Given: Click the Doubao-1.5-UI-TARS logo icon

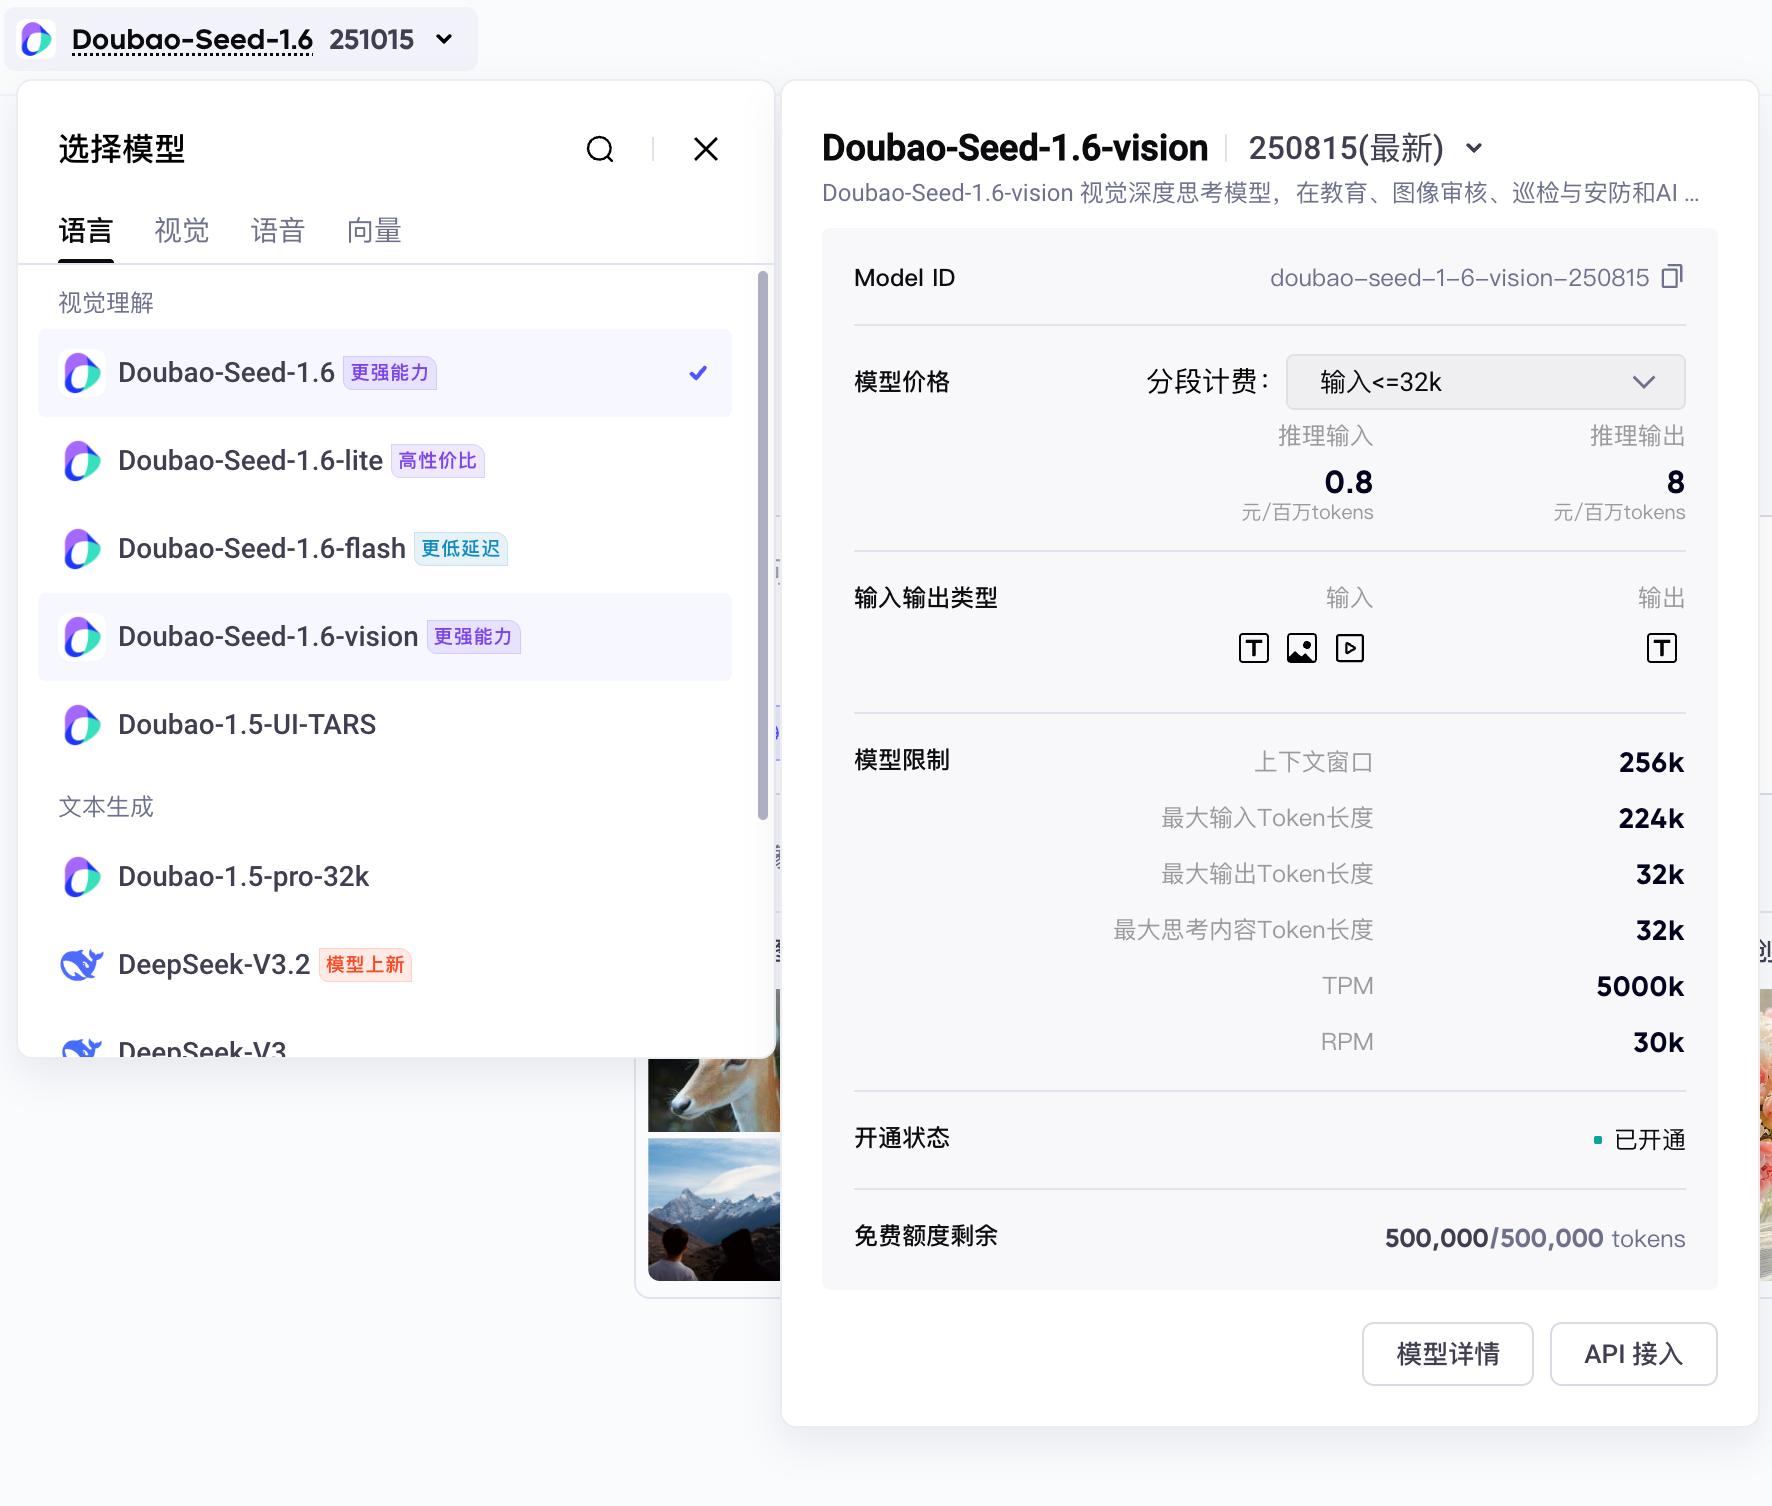Looking at the screenshot, I should click(82, 725).
